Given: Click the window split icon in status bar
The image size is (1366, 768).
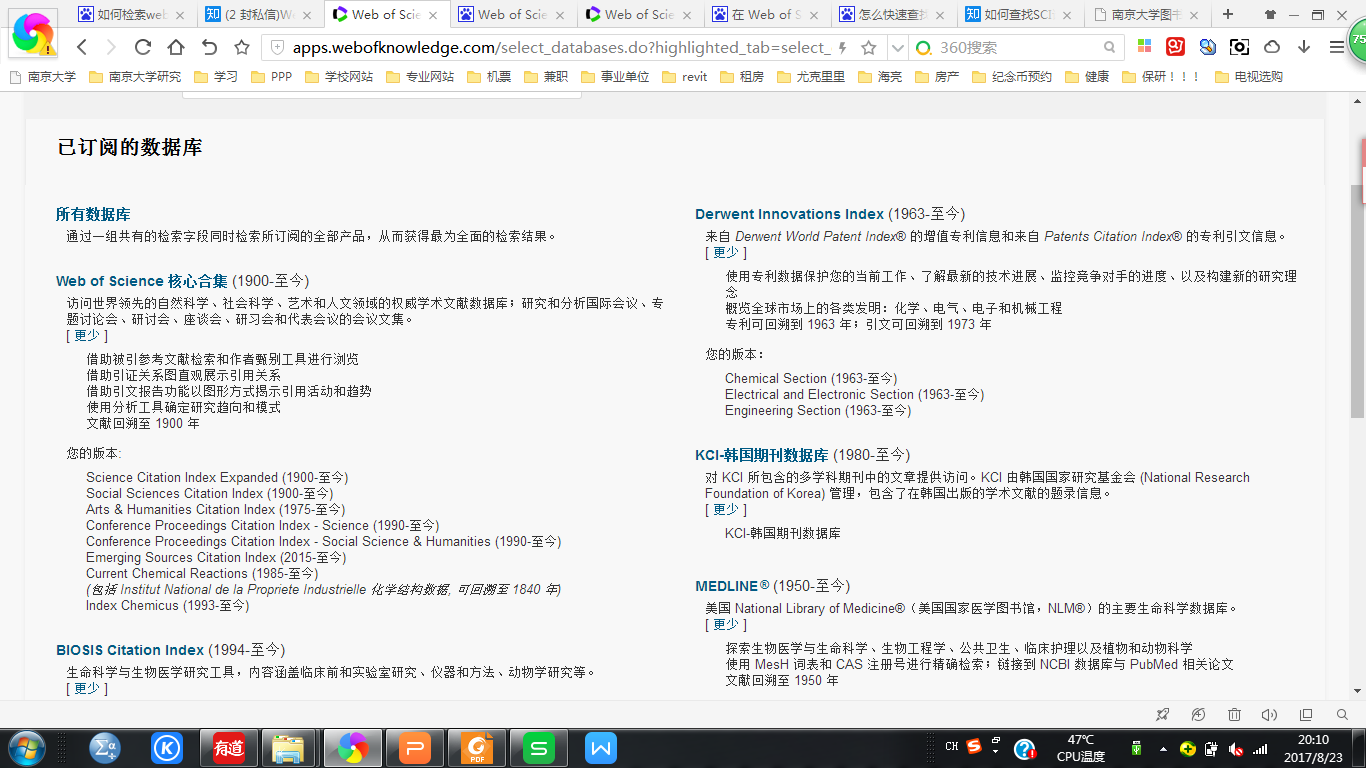Looking at the screenshot, I should [1306, 714].
